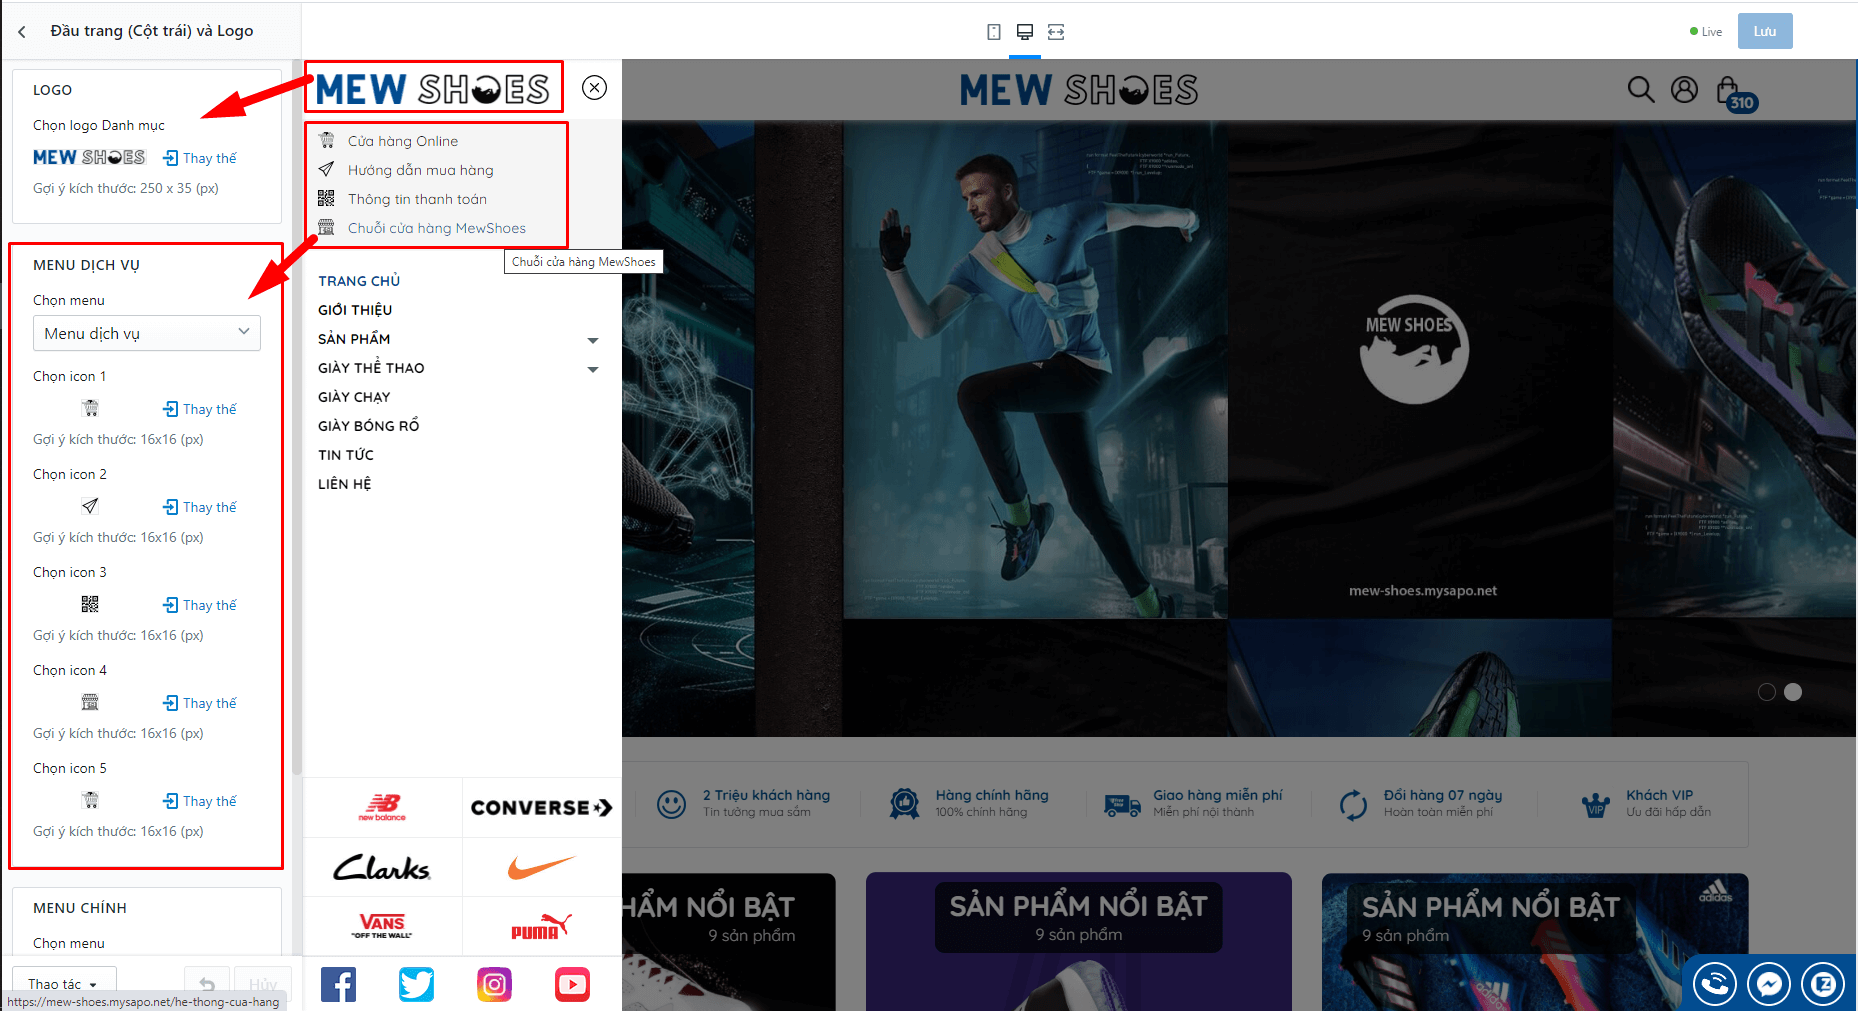
Task: Select the Converse brand logo
Action: click(x=541, y=807)
